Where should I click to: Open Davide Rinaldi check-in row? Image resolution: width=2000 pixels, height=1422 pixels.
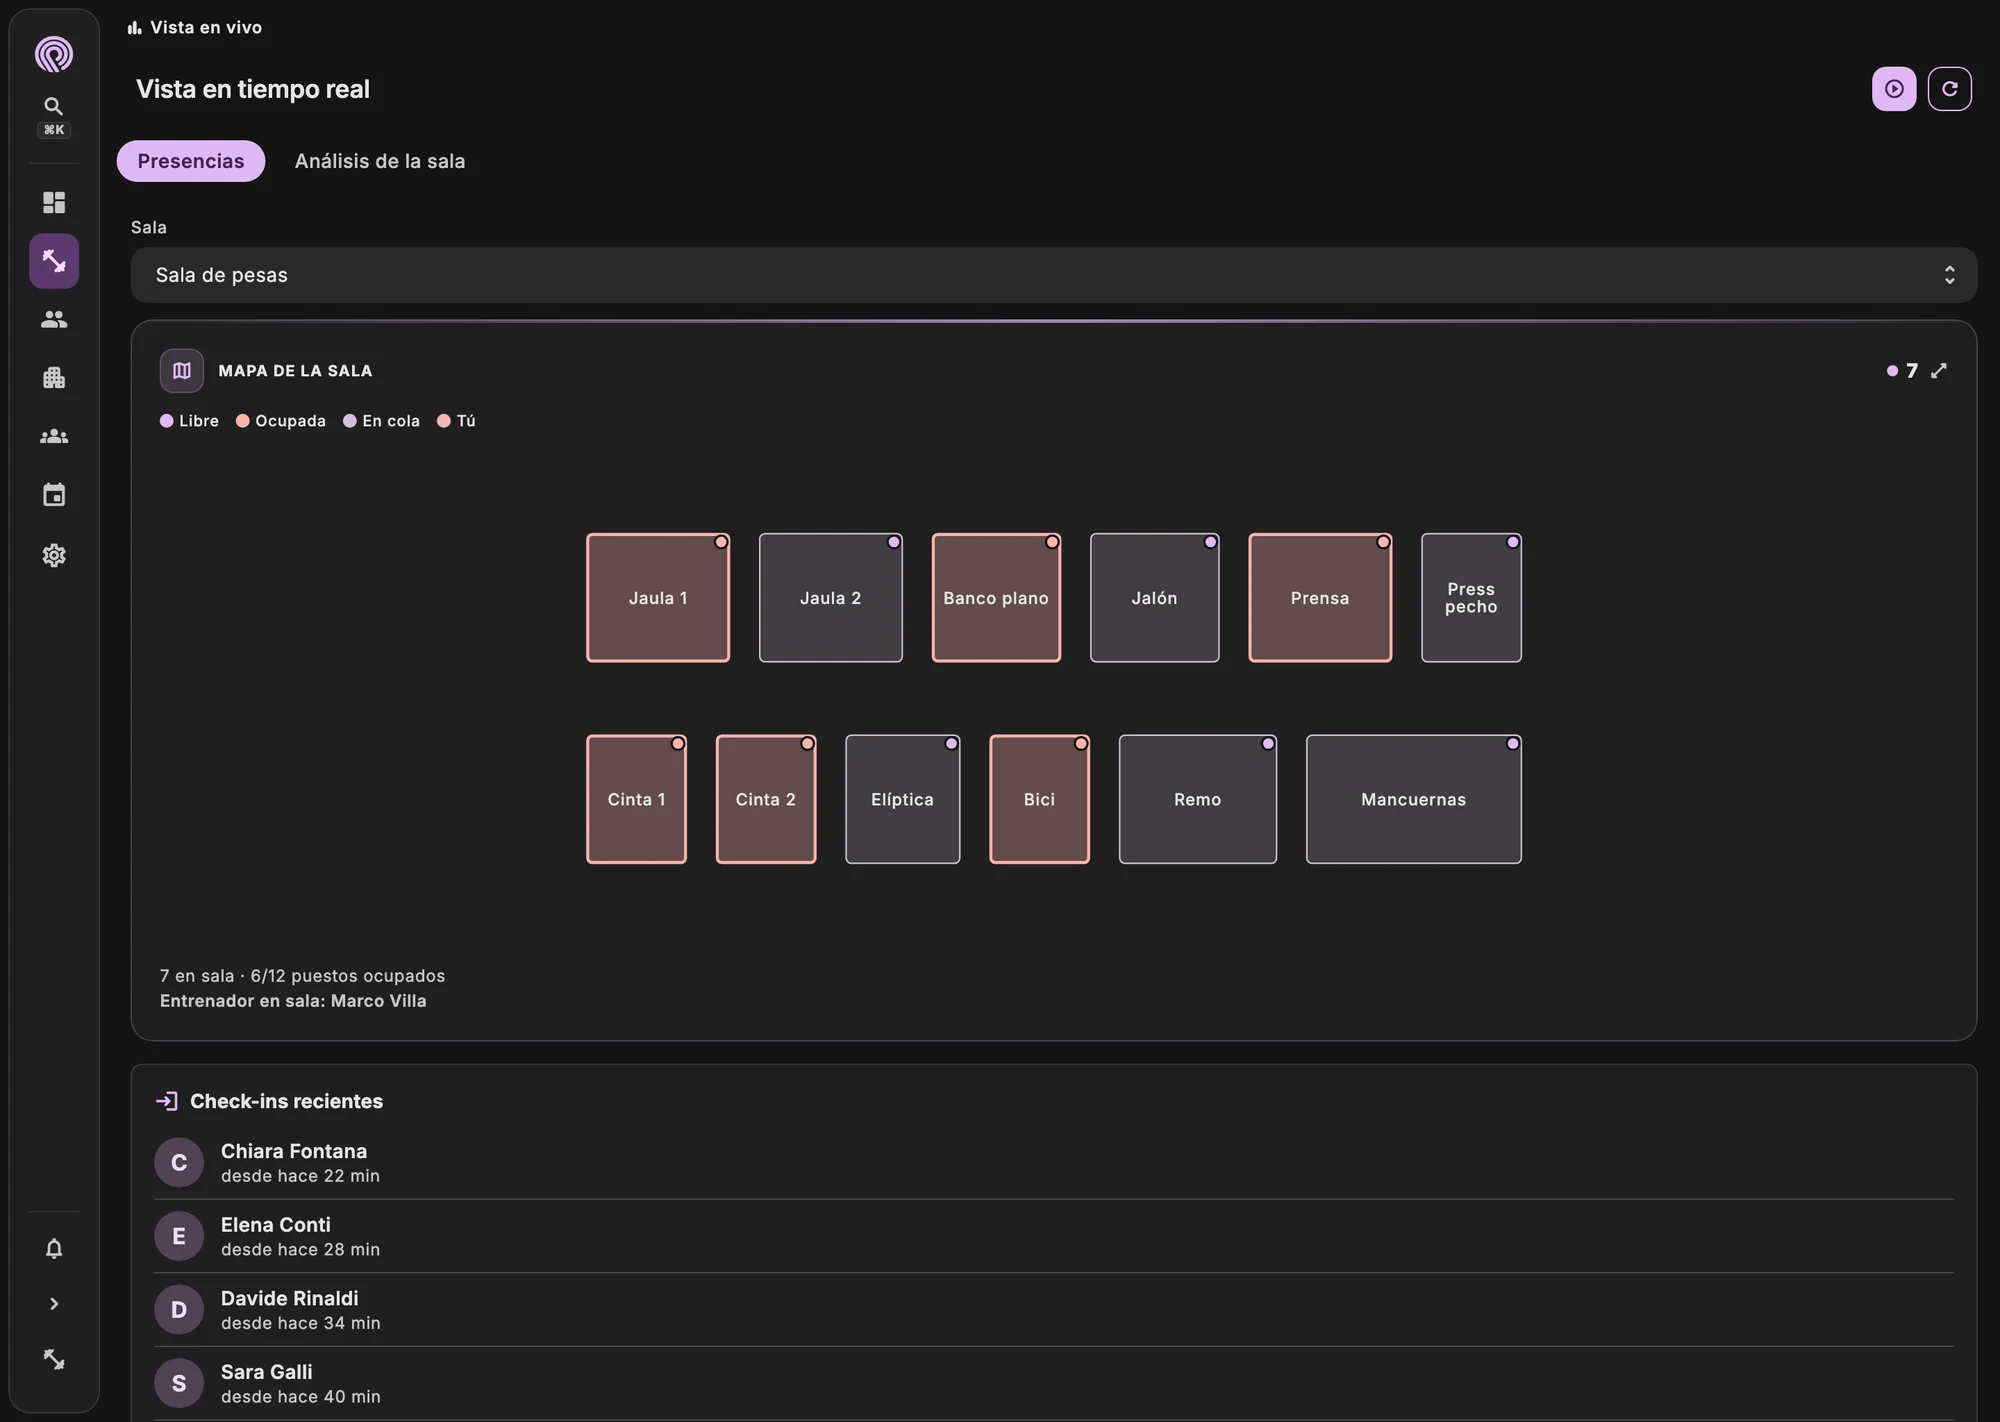point(1054,1310)
